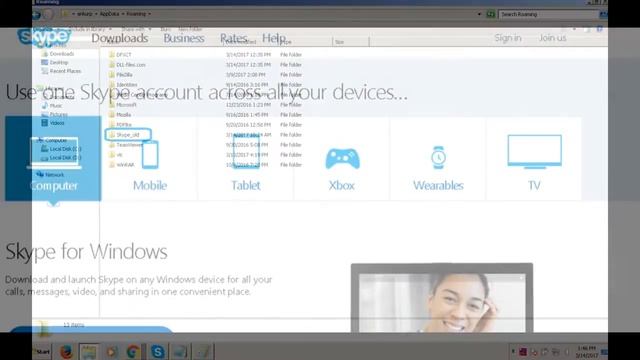Screen dimensions: 640x360
Task: Select the FileZilla folder in the file list
Action: point(124,75)
